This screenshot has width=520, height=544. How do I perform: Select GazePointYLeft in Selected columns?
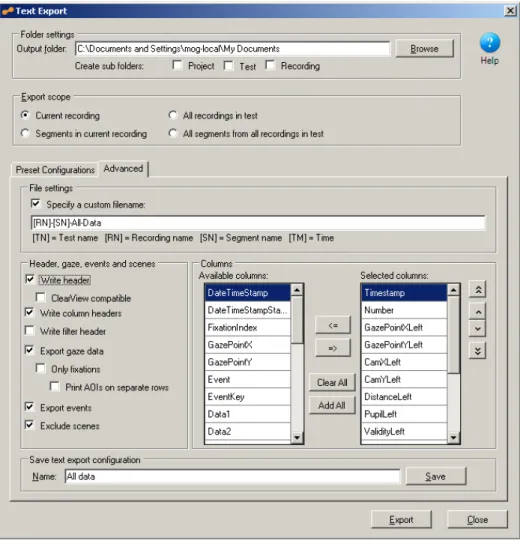click(404, 345)
